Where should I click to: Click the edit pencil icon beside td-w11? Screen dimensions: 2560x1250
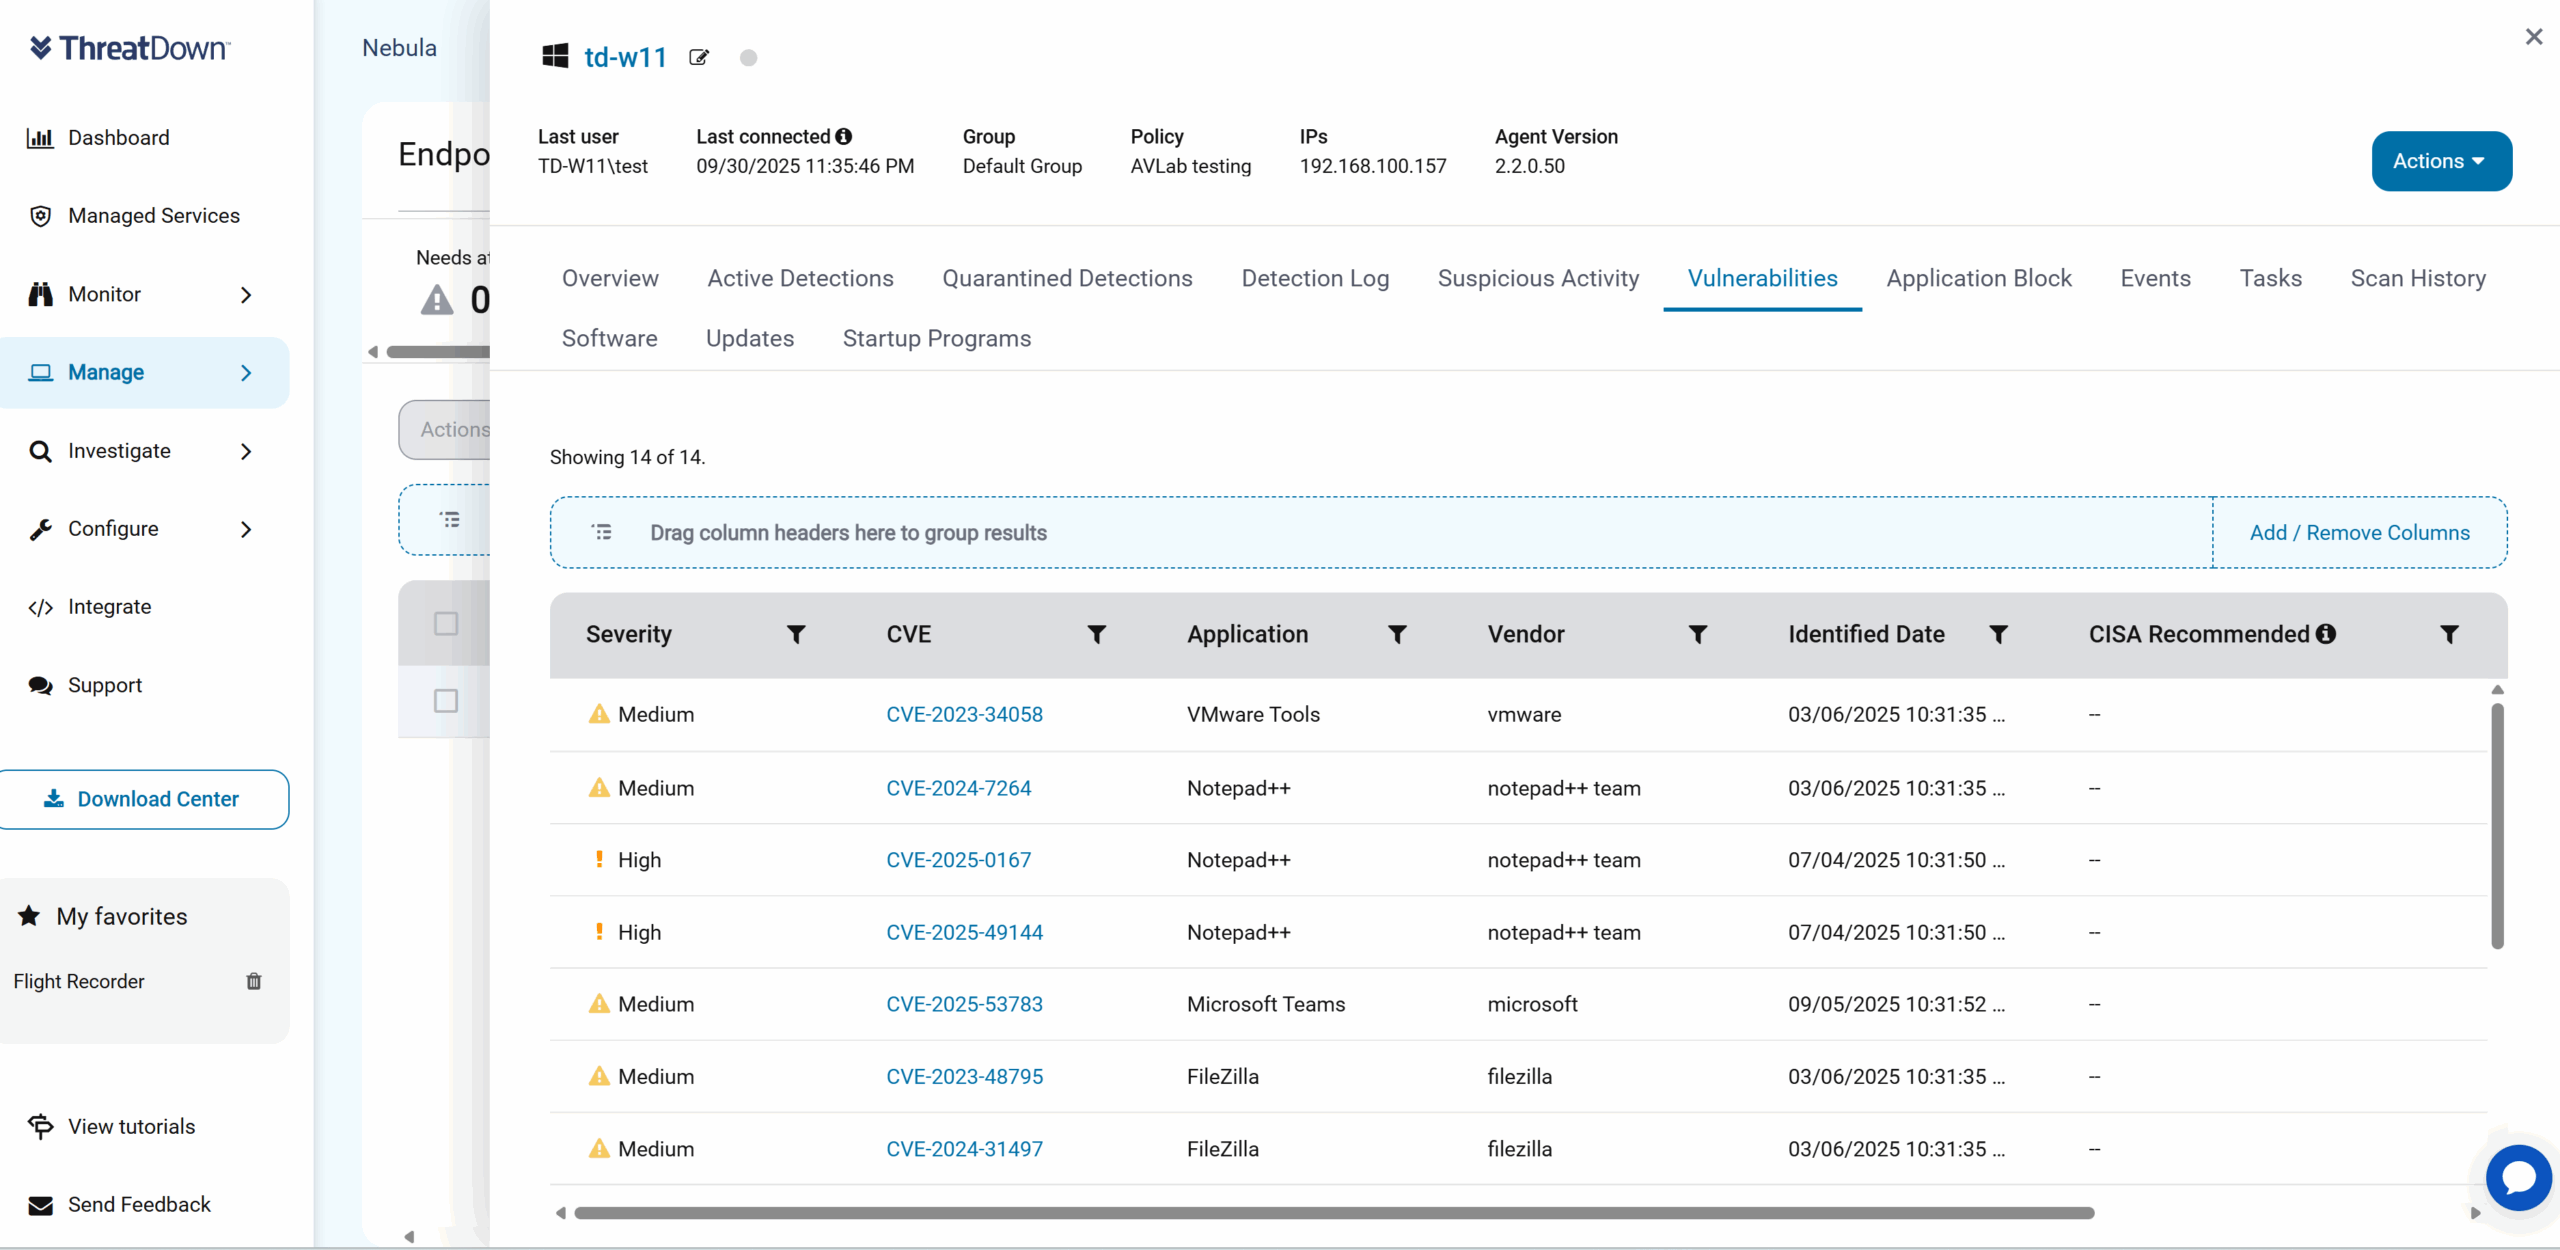click(x=699, y=58)
